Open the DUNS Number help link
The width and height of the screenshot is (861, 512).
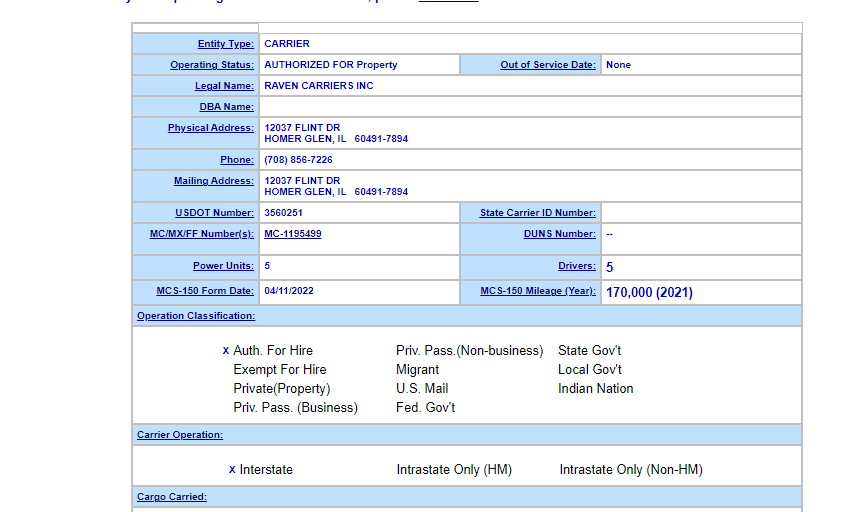click(x=560, y=234)
